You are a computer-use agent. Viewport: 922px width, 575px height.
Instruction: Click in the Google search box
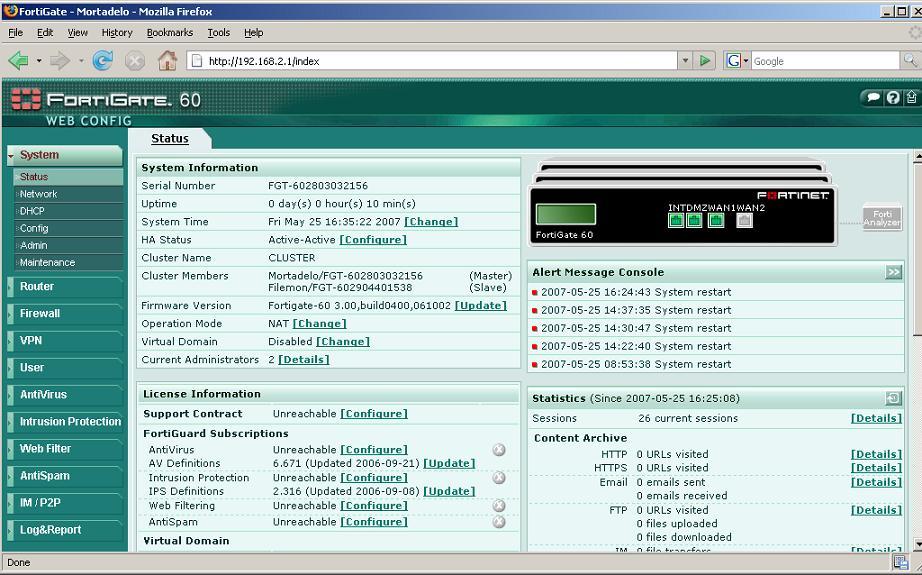click(x=826, y=61)
